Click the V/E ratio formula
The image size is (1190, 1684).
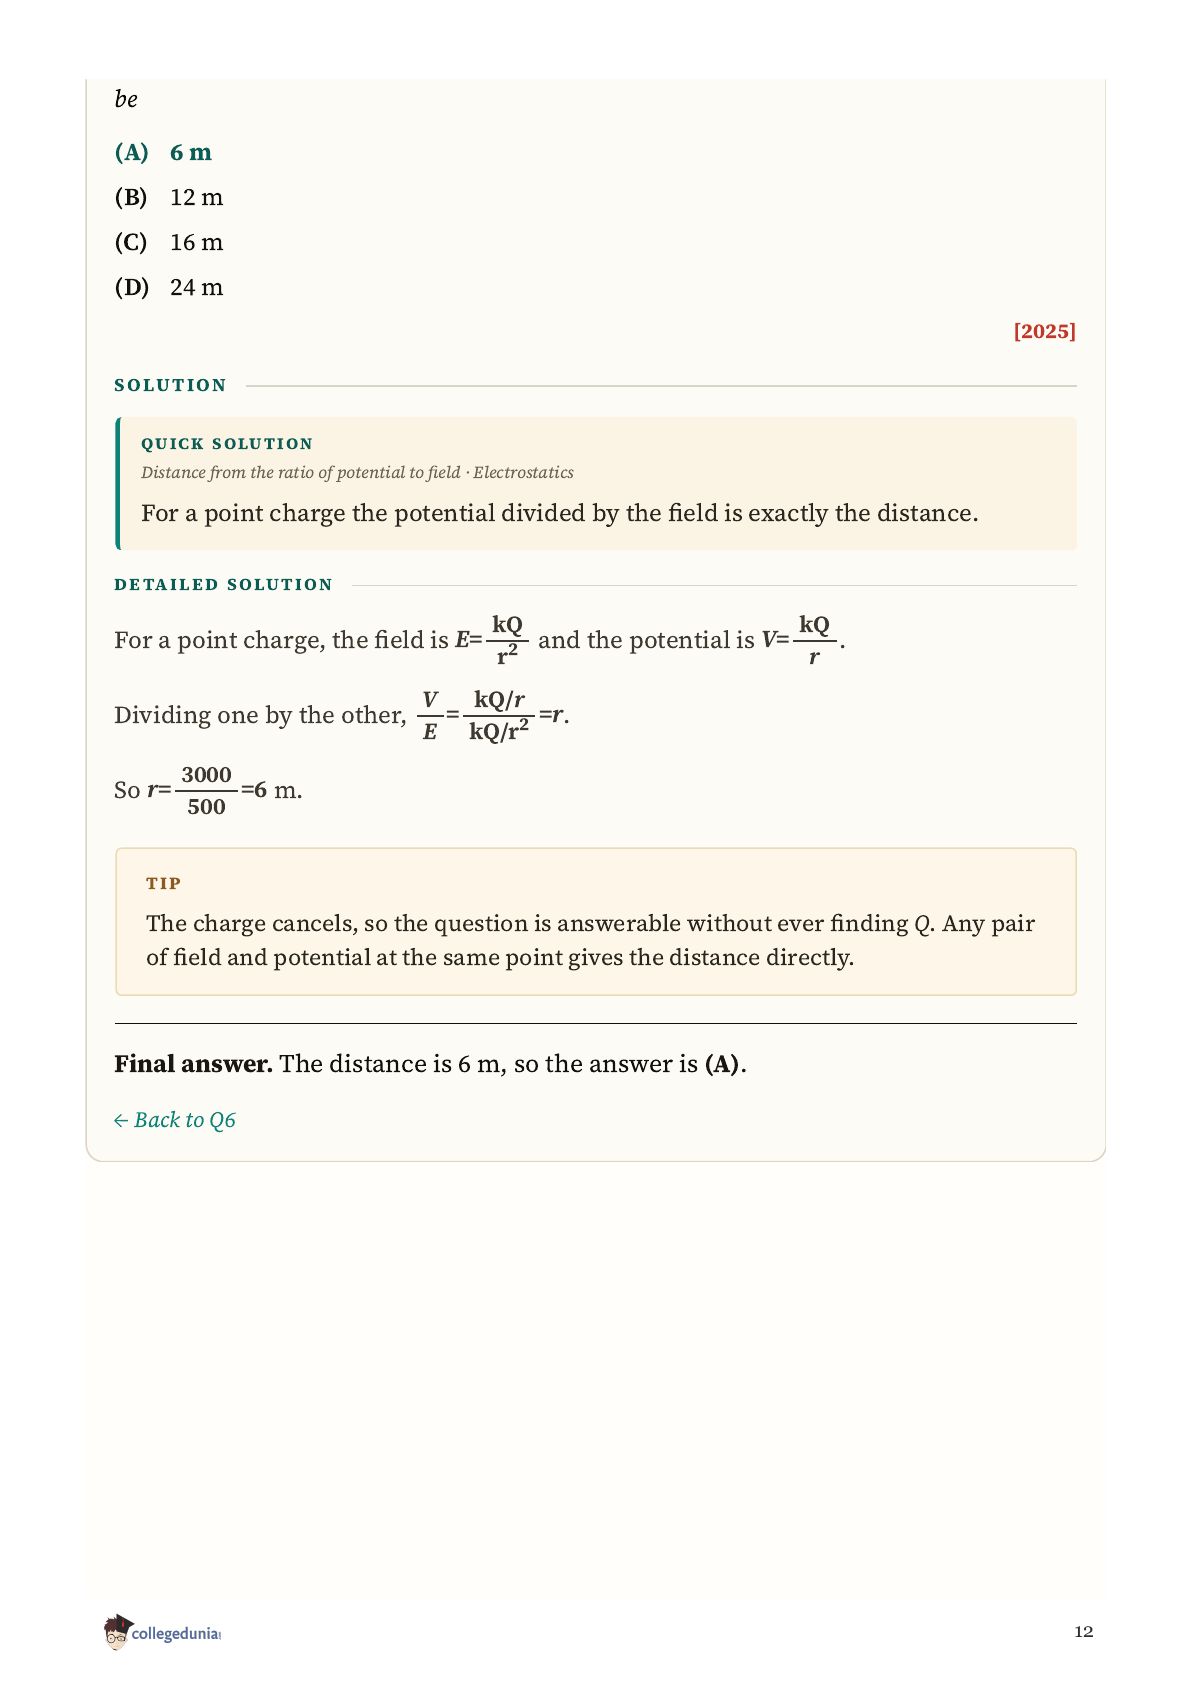[493, 715]
